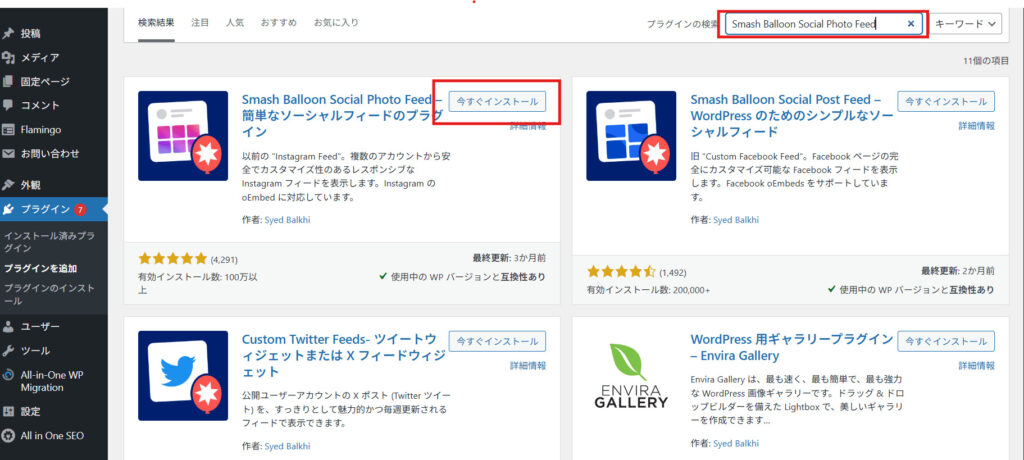Click star rating of Social Post Feed
The height and width of the screenshot is (460, 1024).
[621, 271]
